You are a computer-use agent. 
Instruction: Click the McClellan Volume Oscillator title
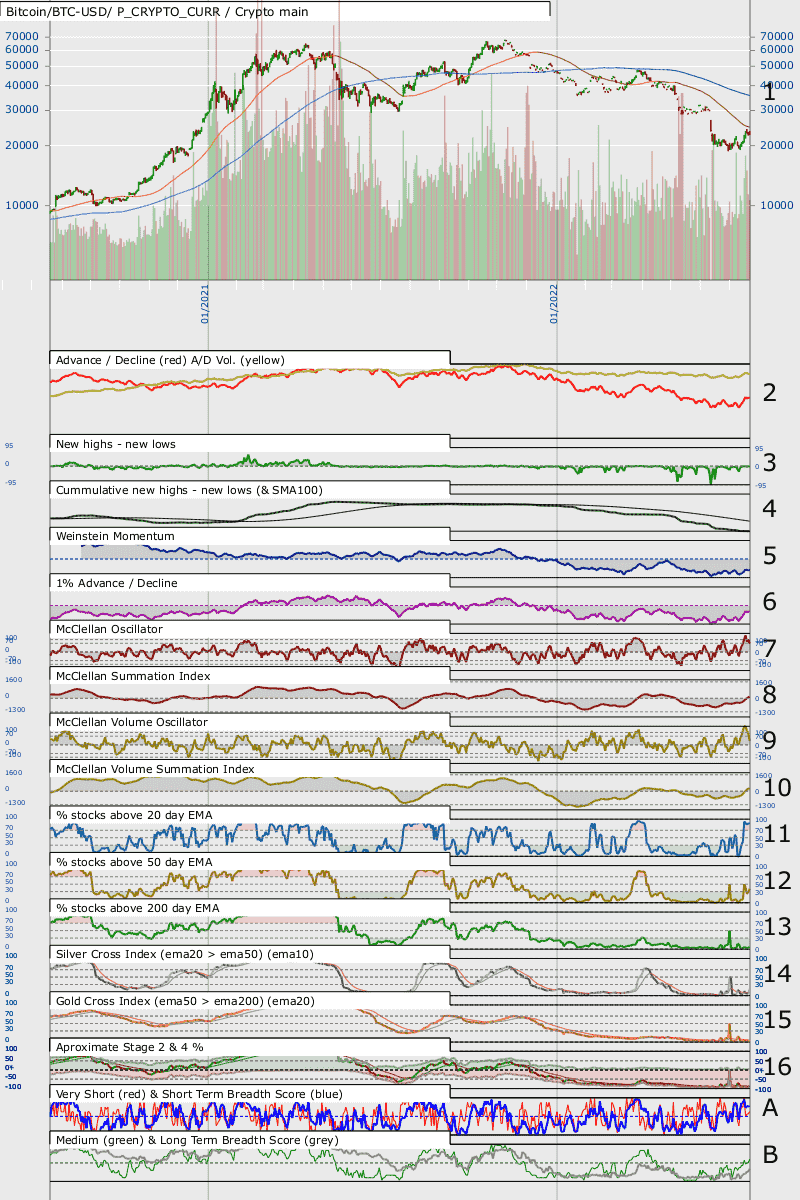tap(132, 722)
